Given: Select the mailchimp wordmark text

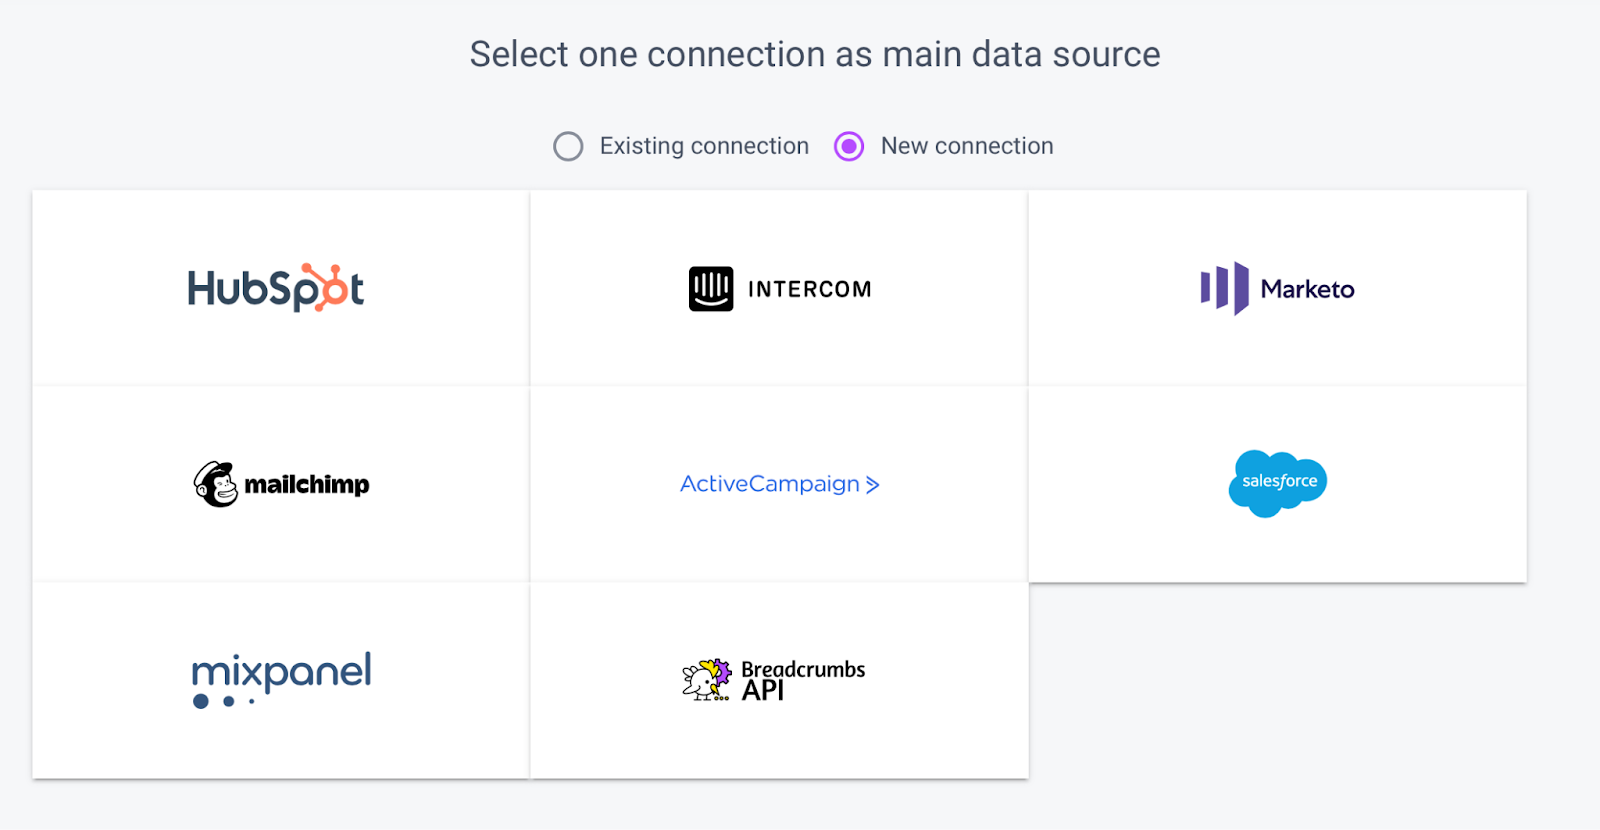Looking at the screenshot, I should pyautogui.click(x=307, y=485).
